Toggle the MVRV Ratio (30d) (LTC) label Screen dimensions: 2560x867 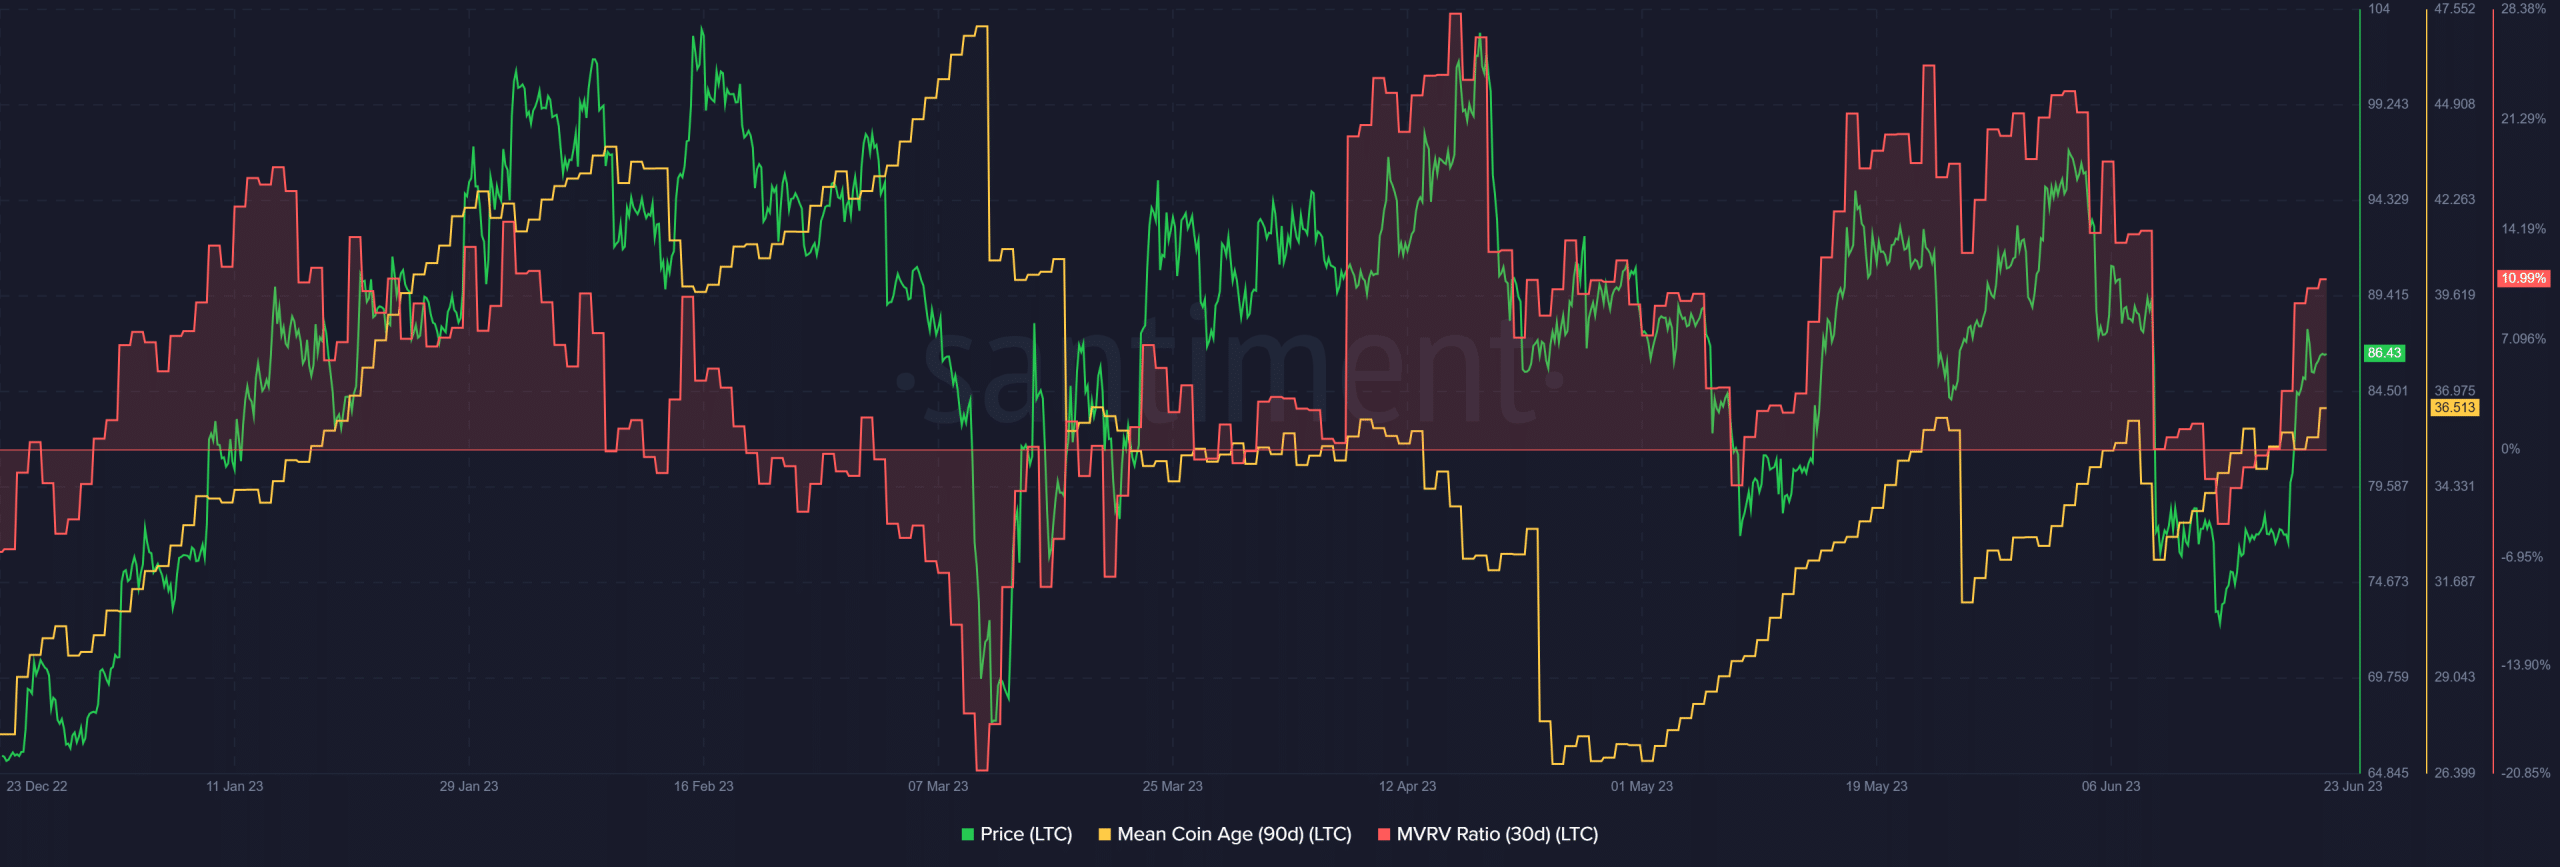pos(1497,834)
